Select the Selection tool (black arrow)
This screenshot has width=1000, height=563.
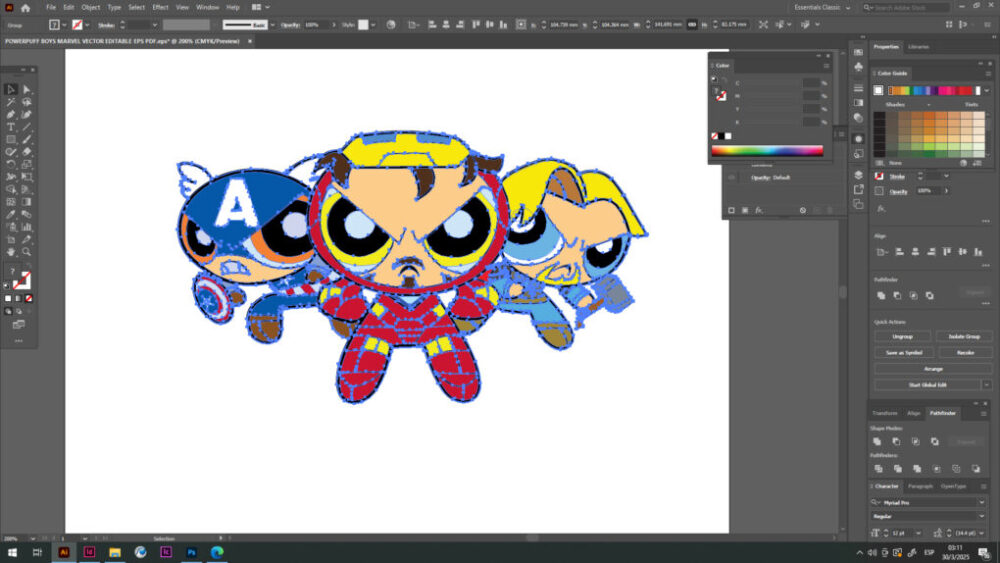coord(11,90)
